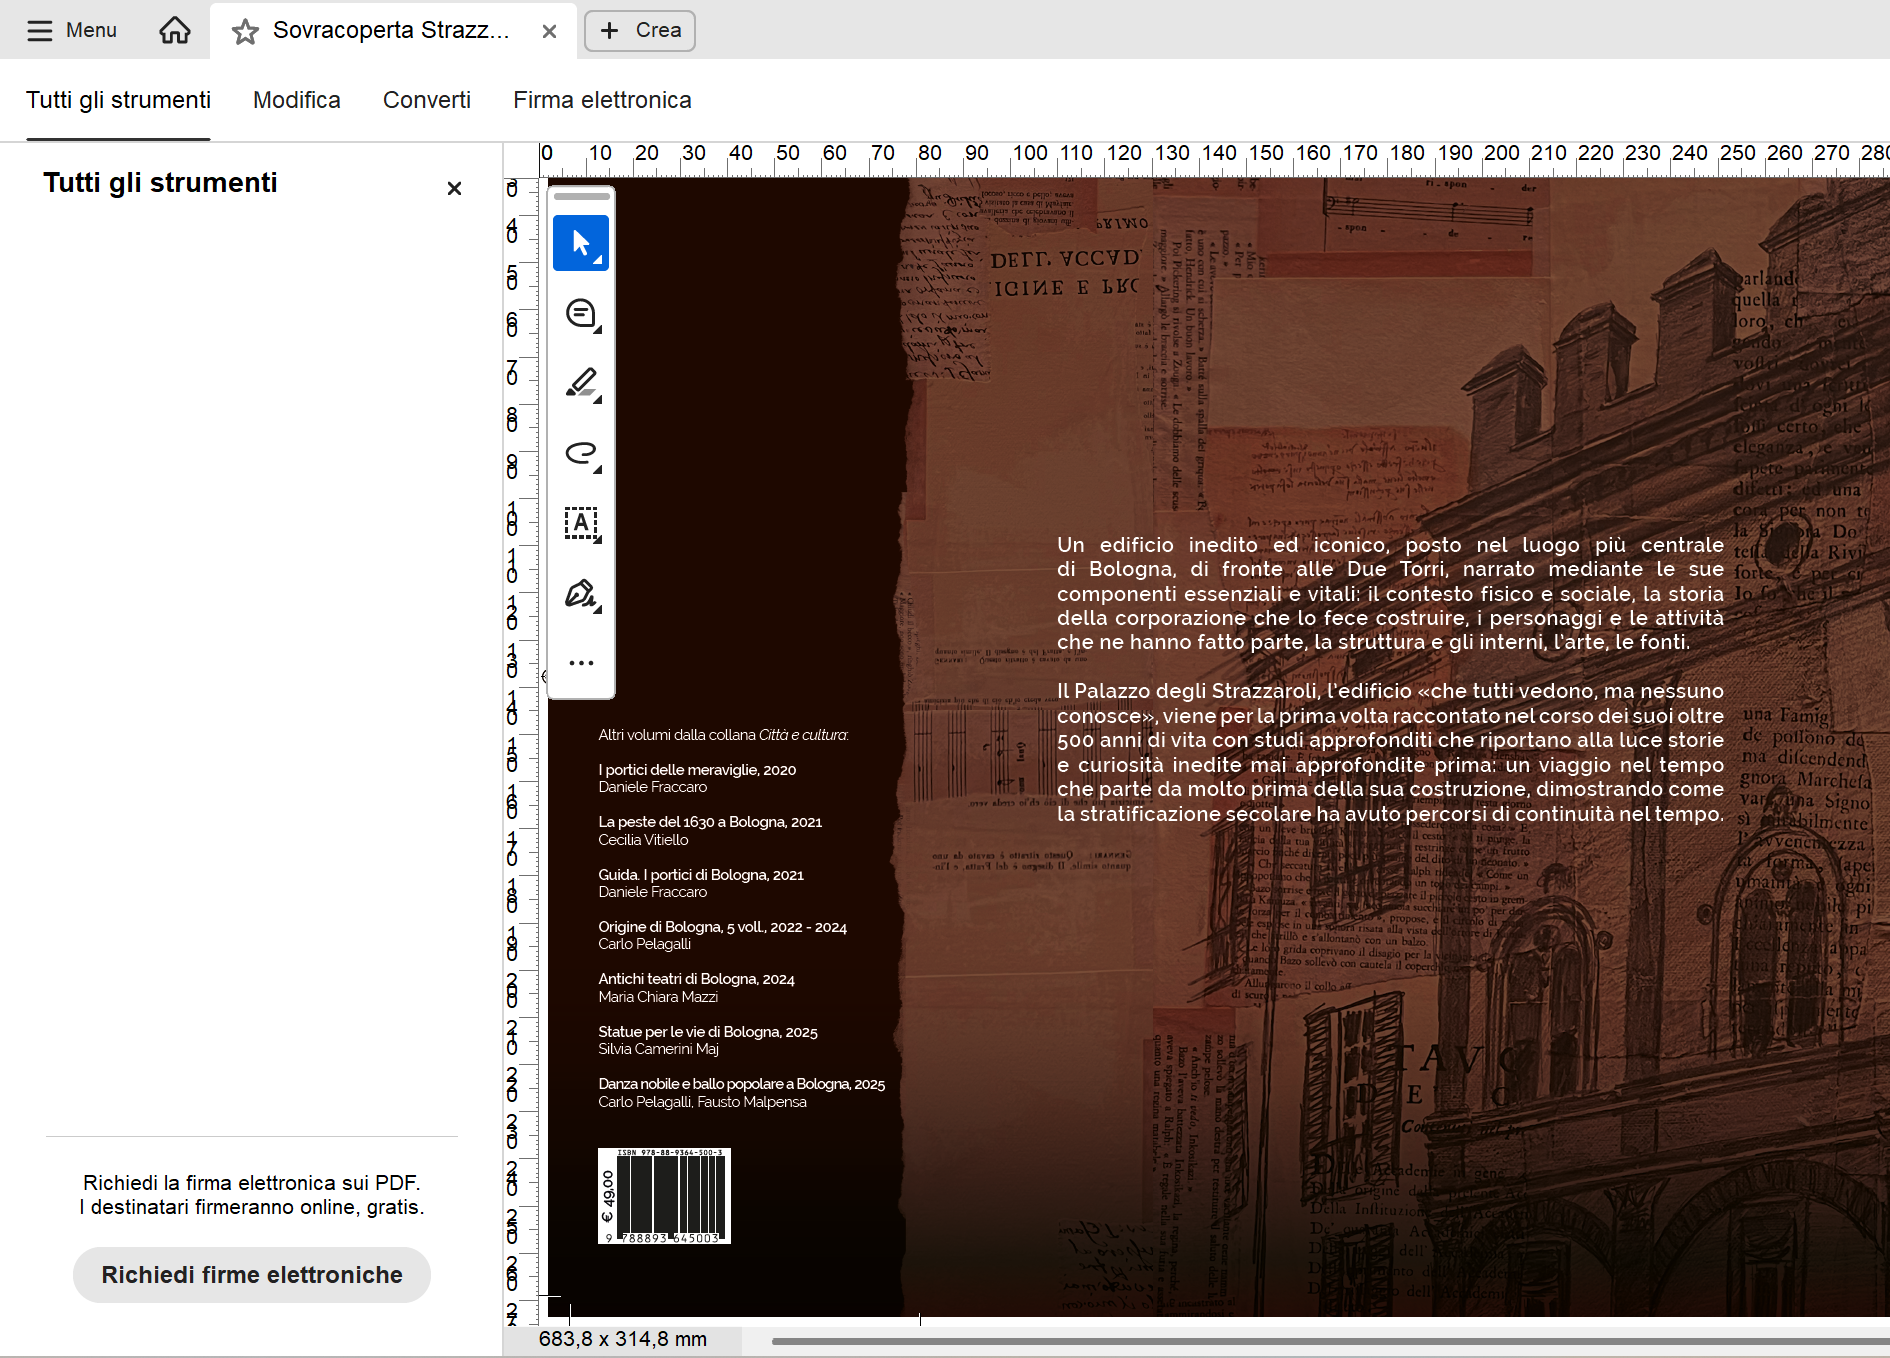The height and width of the screenshot is (1358, 1890).
Task: Click the author name 'Maria Chiara Mazzi'
Action: click(x=658, y=997)
